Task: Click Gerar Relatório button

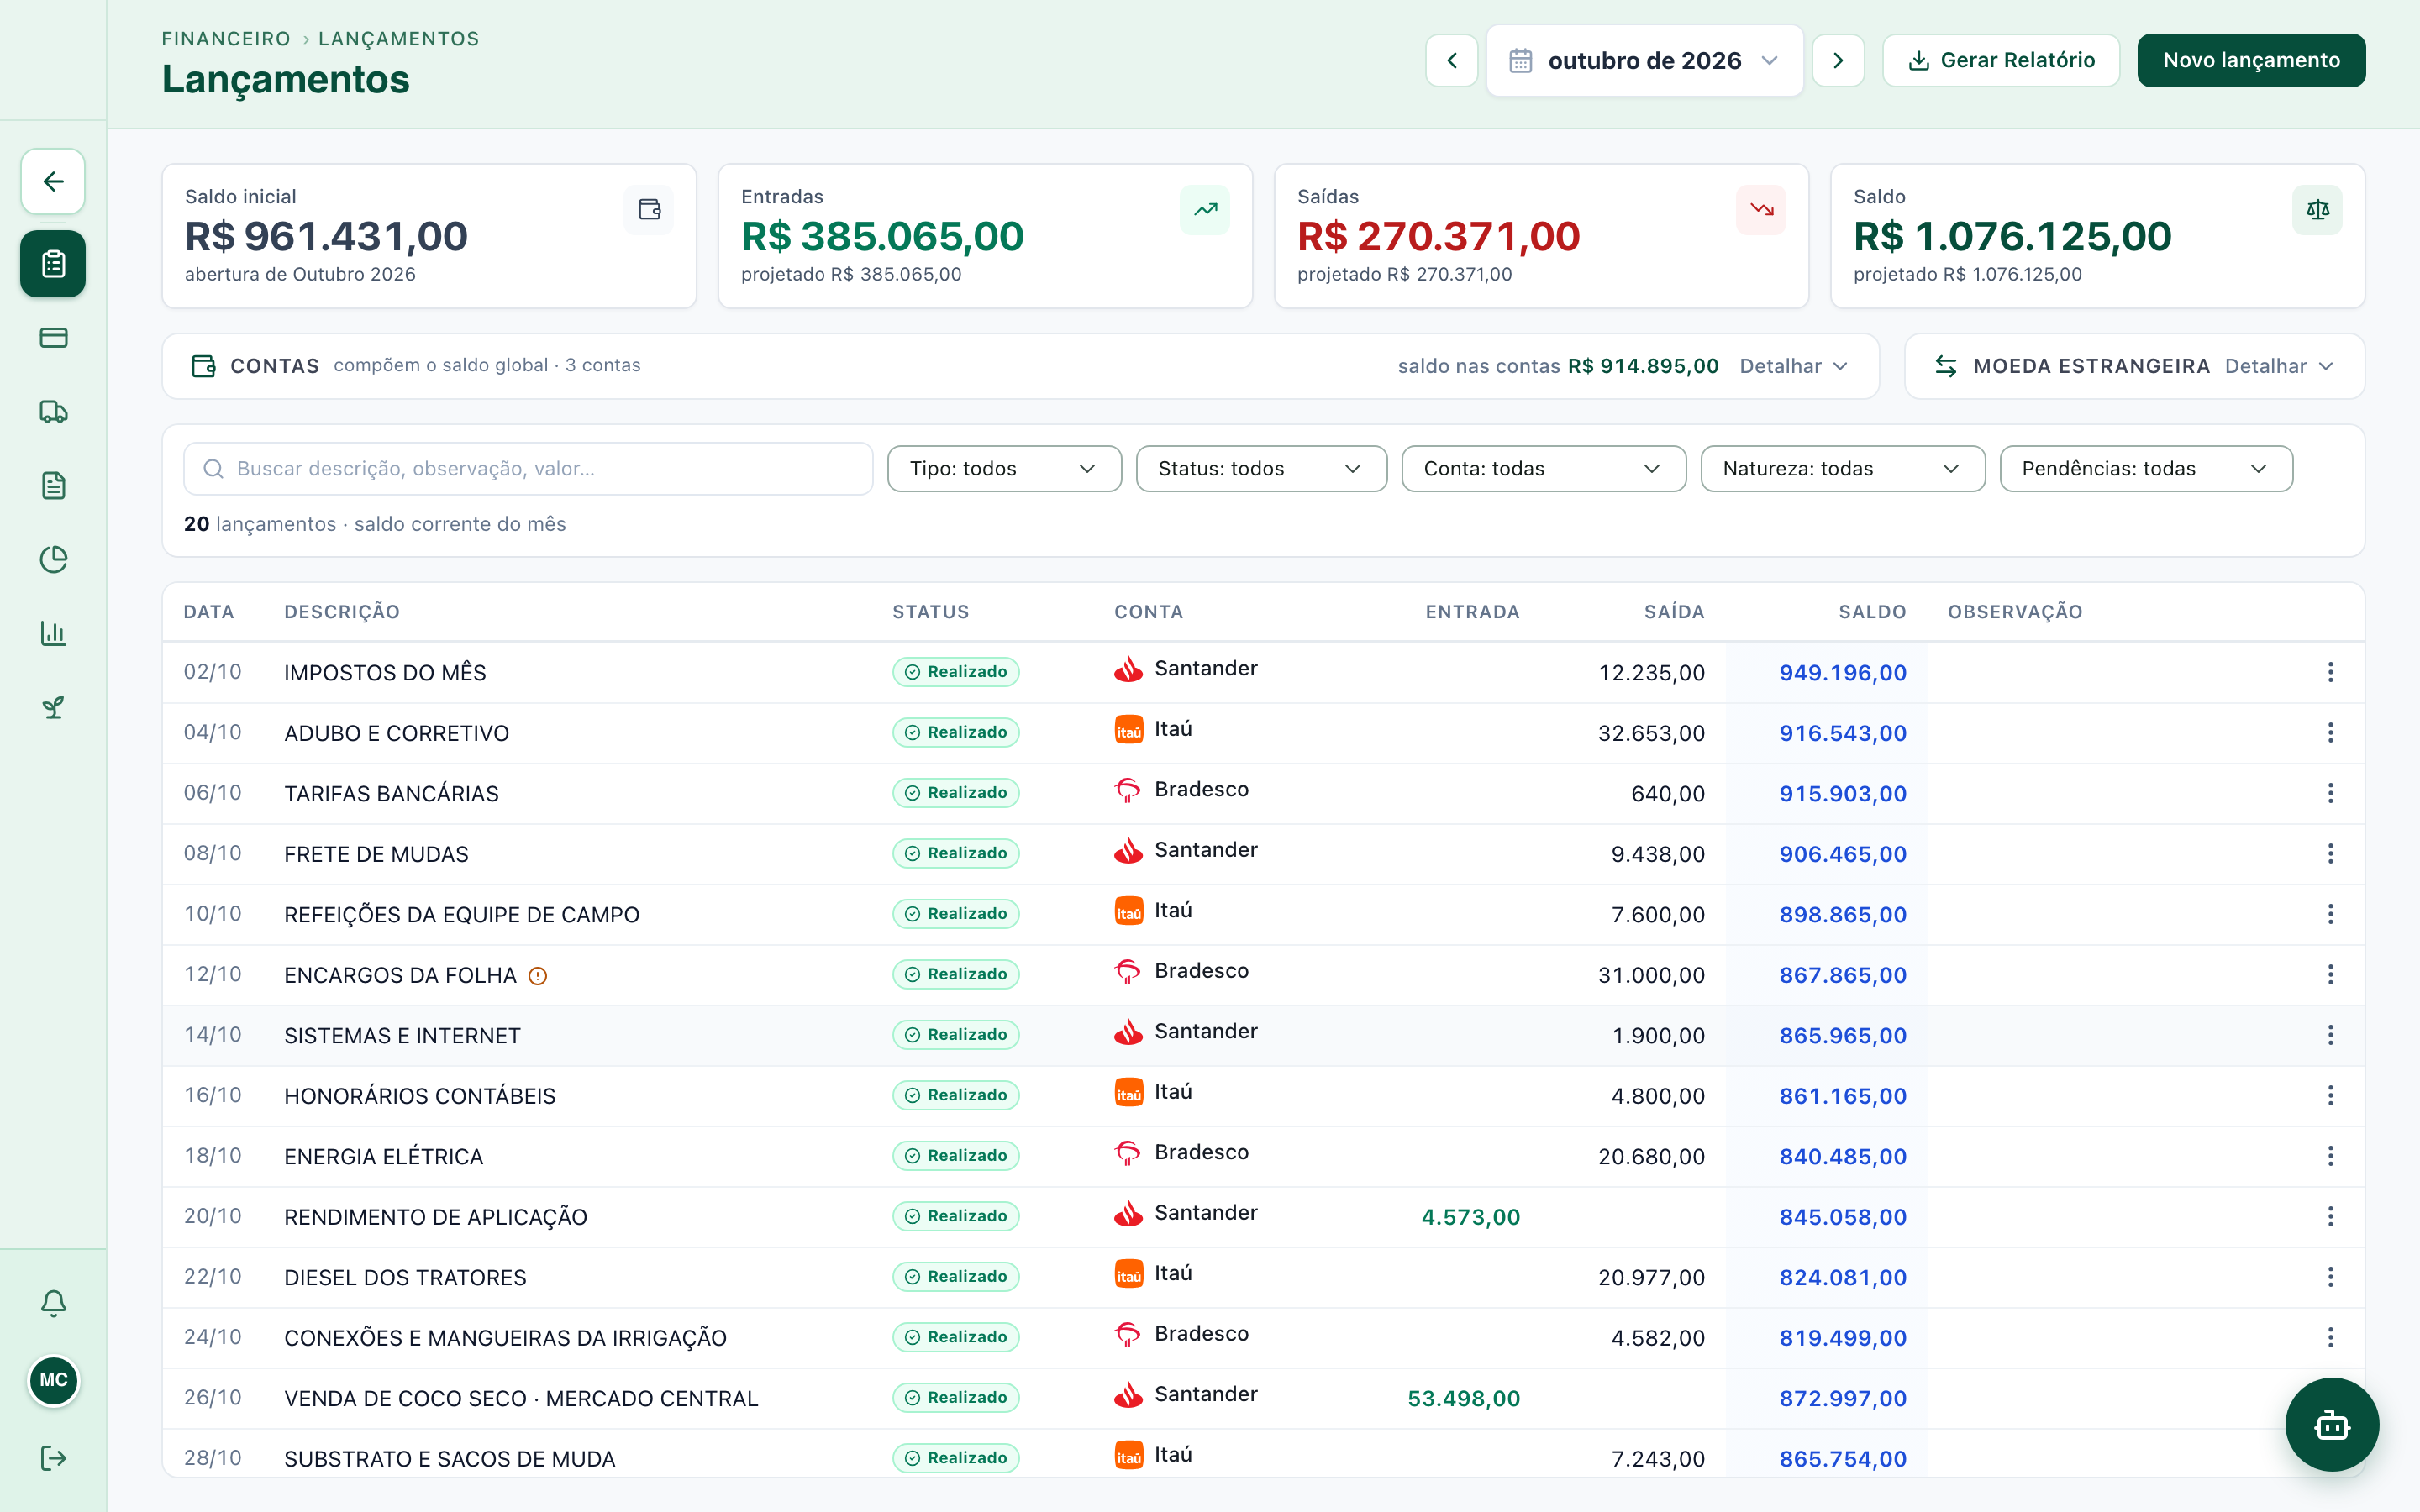Action: click(x=2001, y=60)
